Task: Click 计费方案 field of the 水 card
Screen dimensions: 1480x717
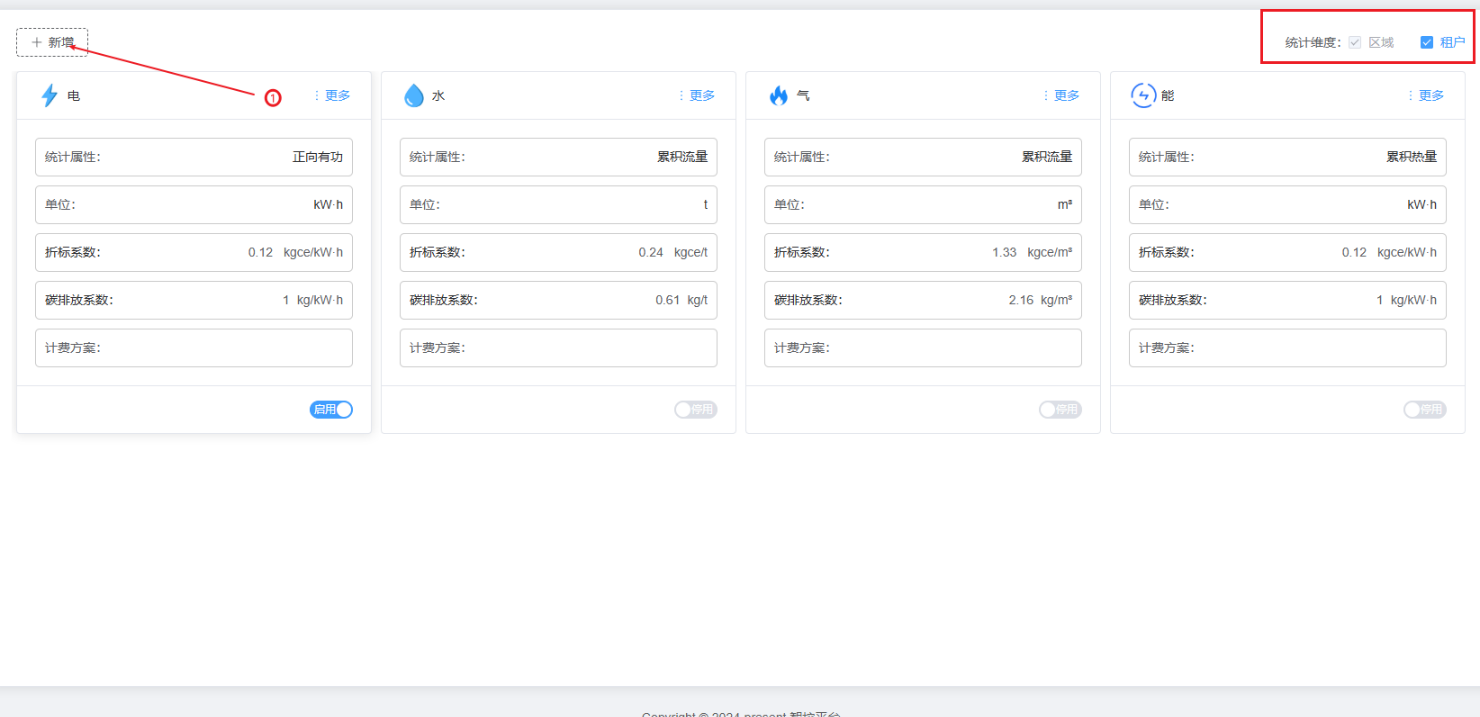Action: 559,348
